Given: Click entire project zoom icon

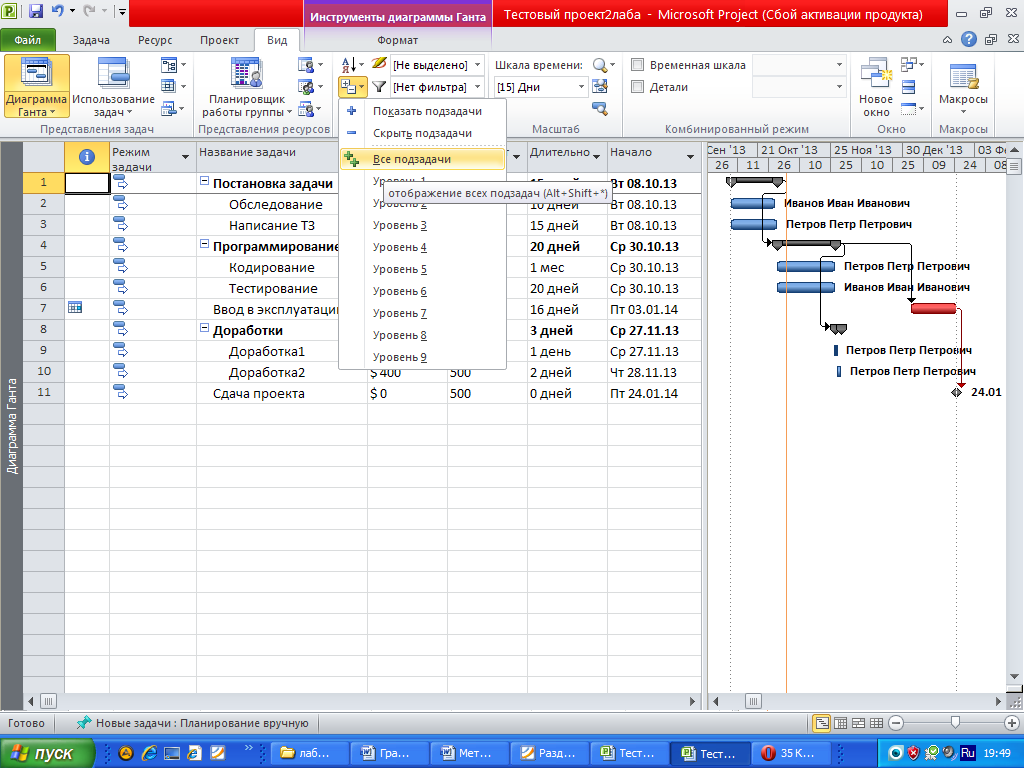Looking at the screenshot, I should [600, 86].
